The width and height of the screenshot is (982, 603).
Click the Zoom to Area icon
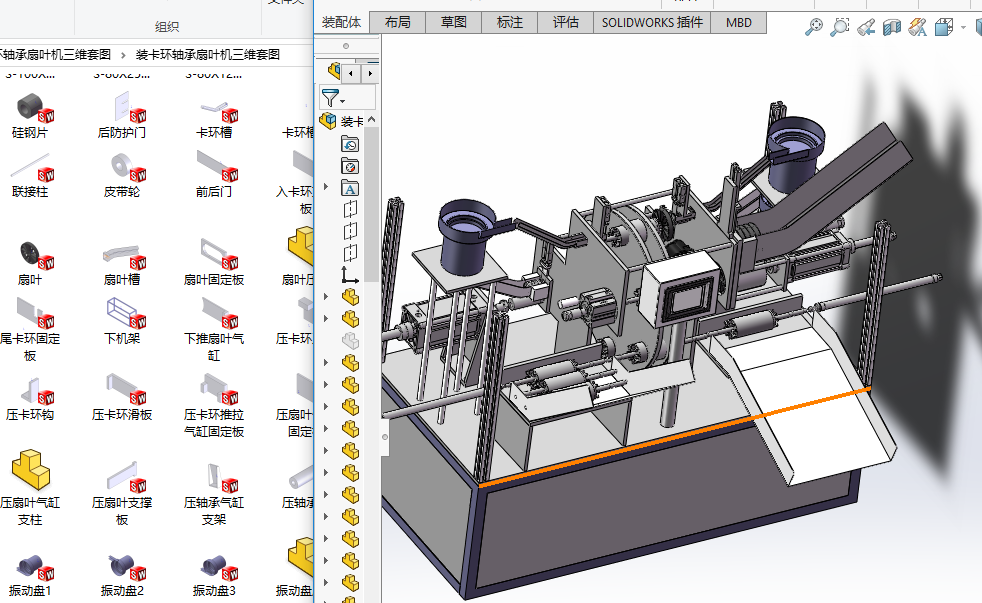(840, 27)
